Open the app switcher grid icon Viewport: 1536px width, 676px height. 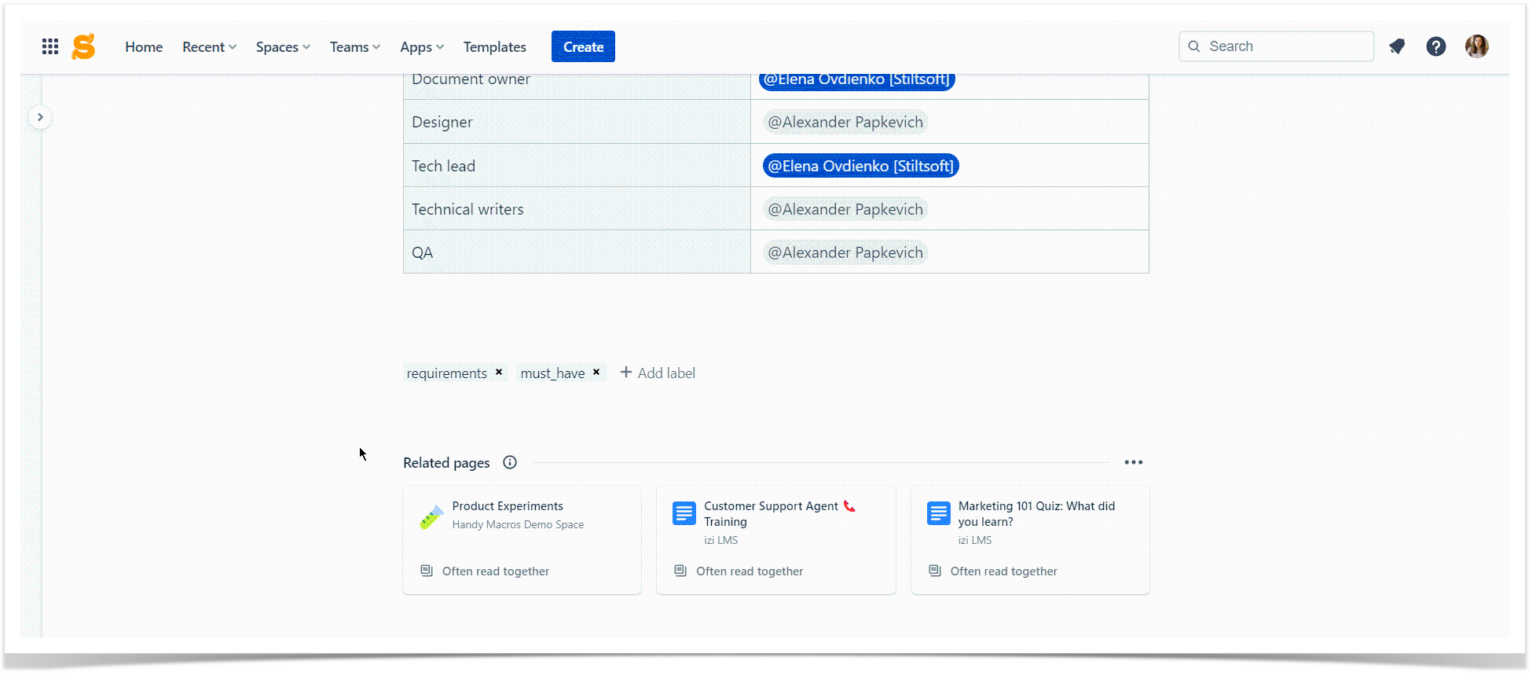point(50,46)
